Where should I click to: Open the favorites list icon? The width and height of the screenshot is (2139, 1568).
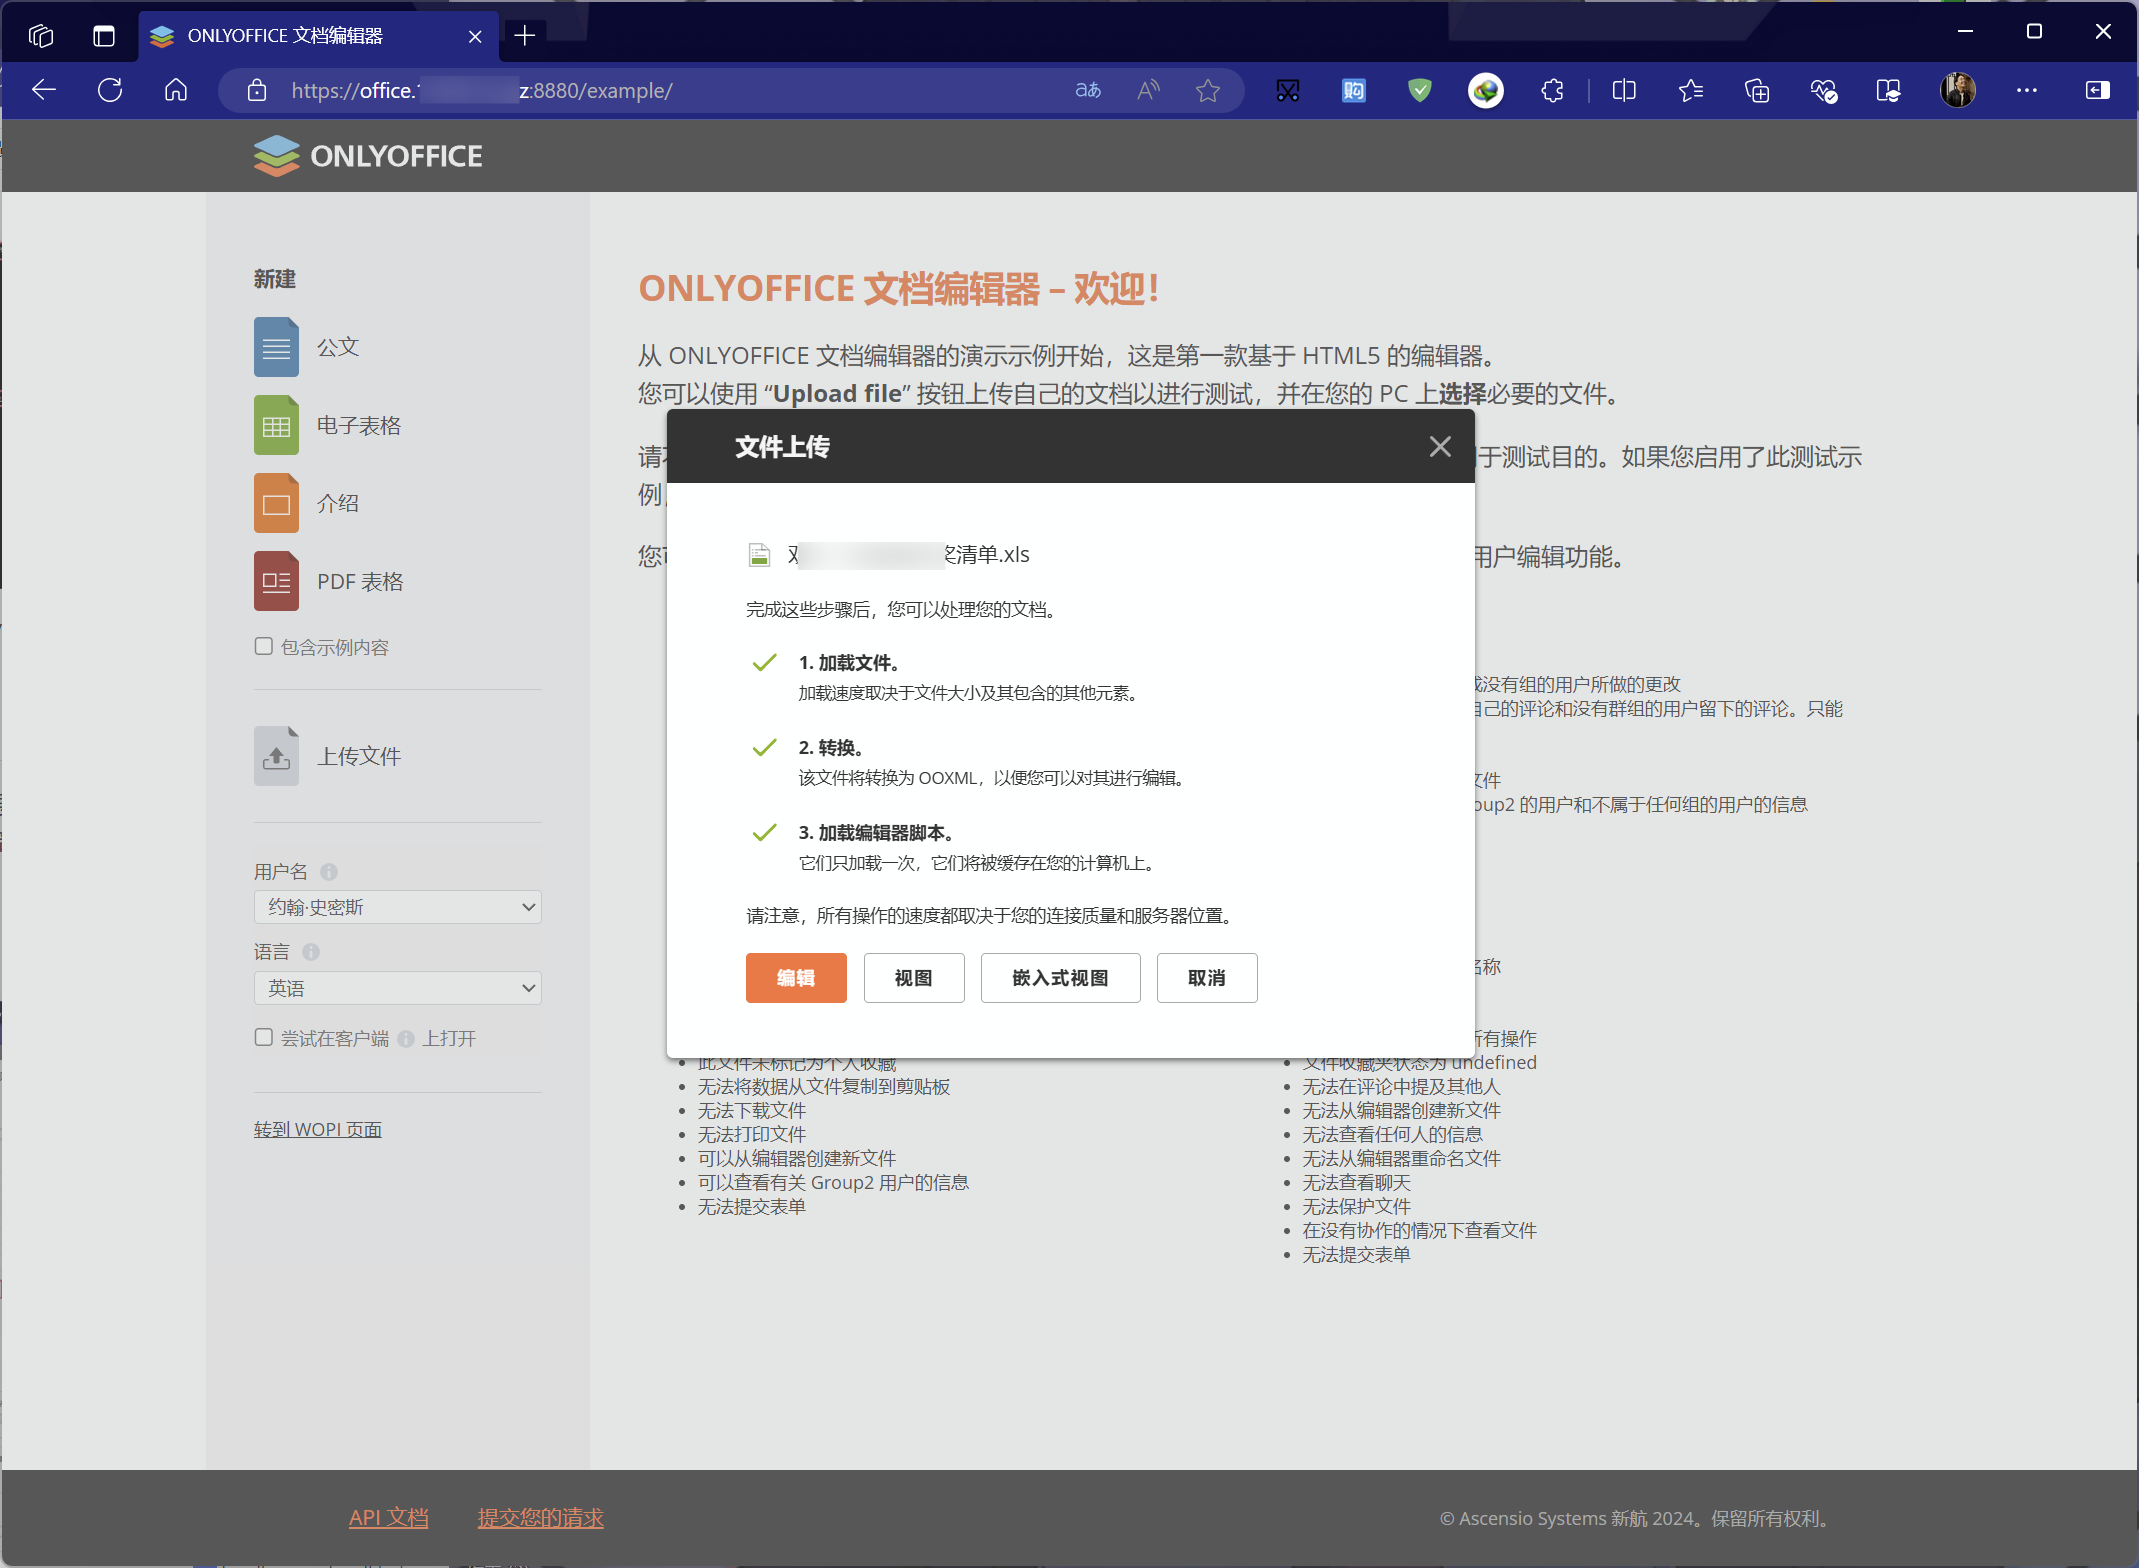pyautogui.click(x=1691, y=91)
